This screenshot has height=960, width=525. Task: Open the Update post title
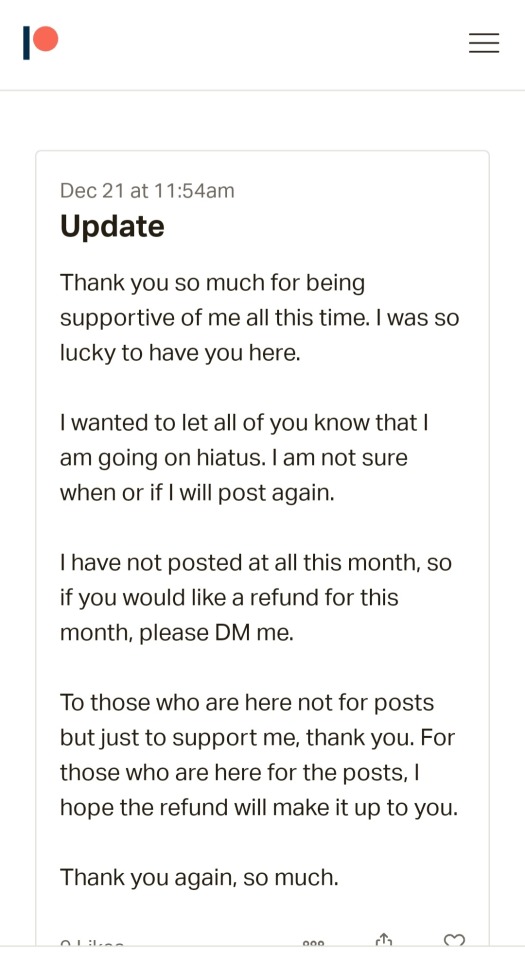(112, 227)
